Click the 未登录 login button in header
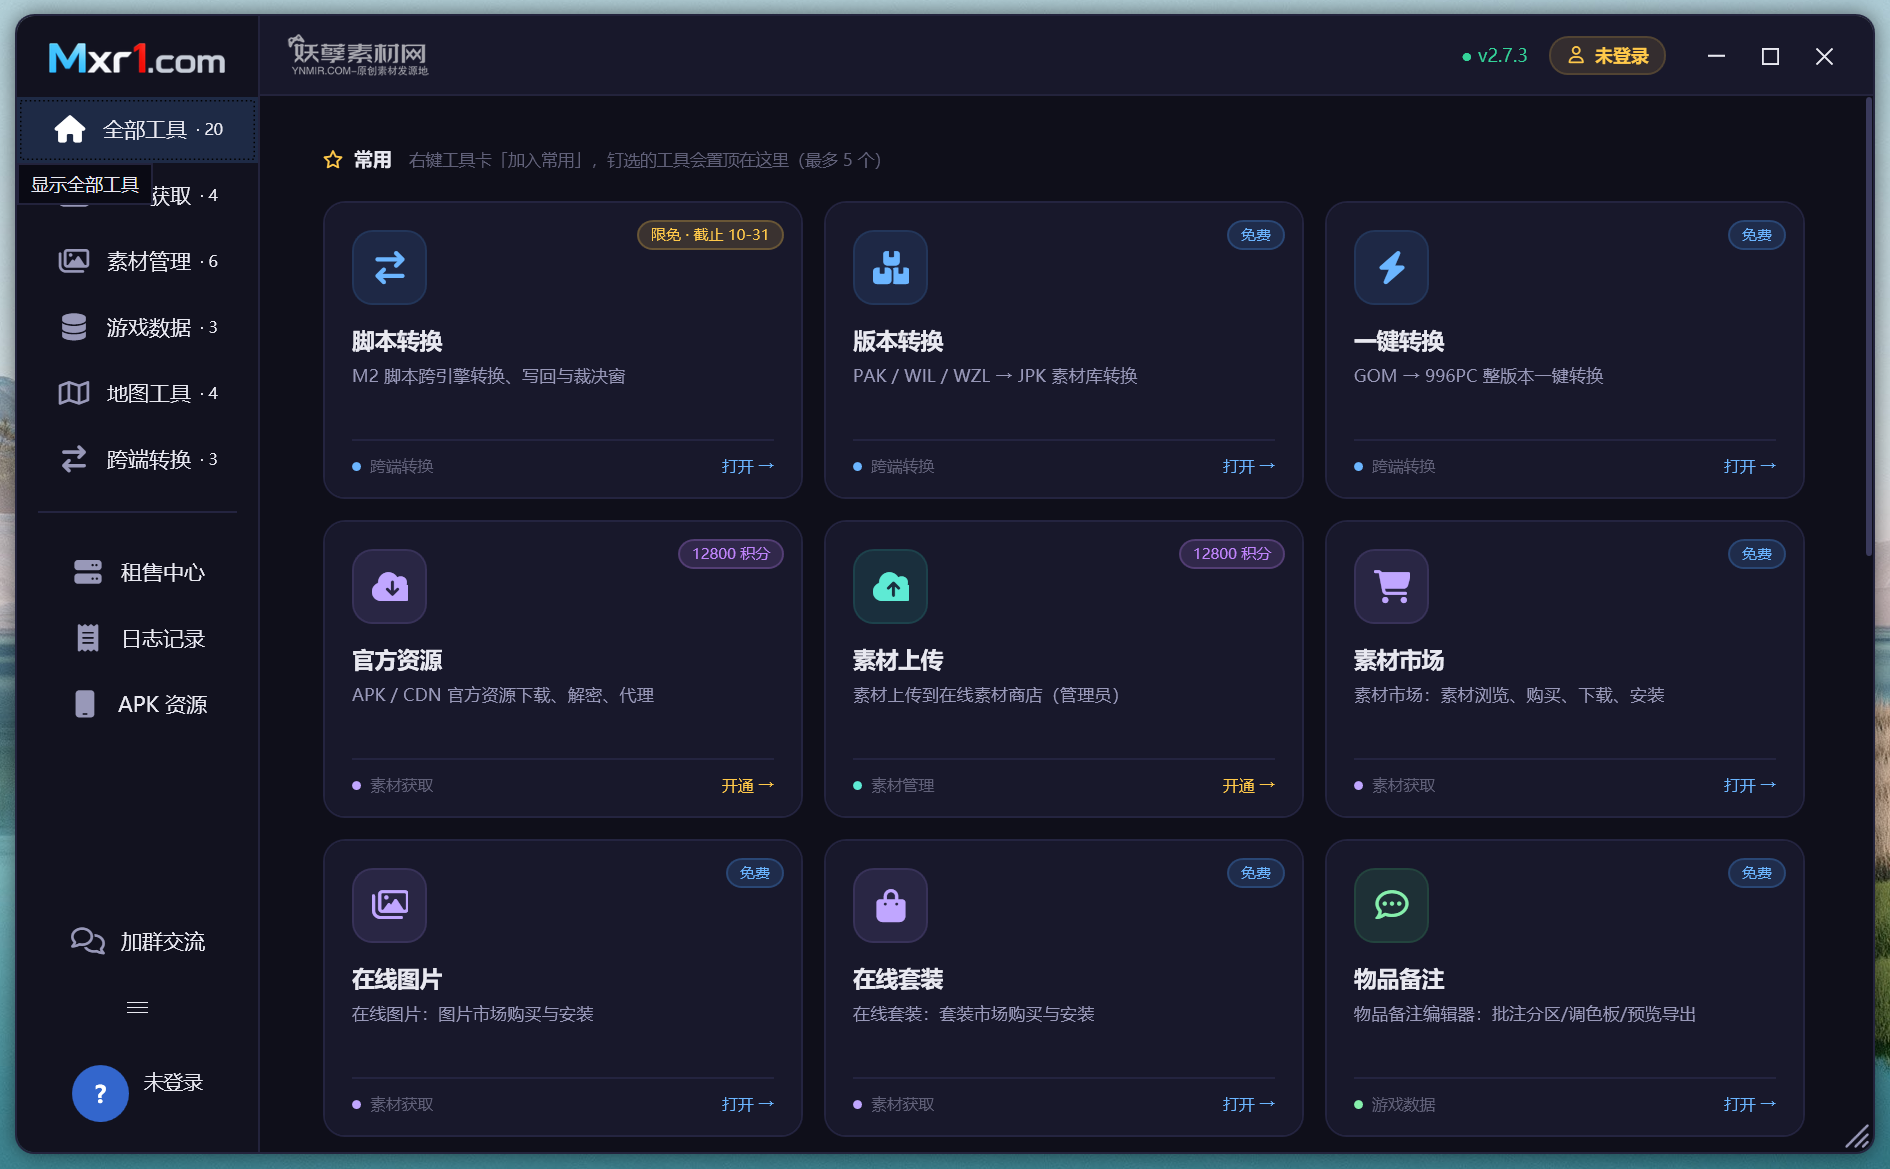 coord(1607,56)
